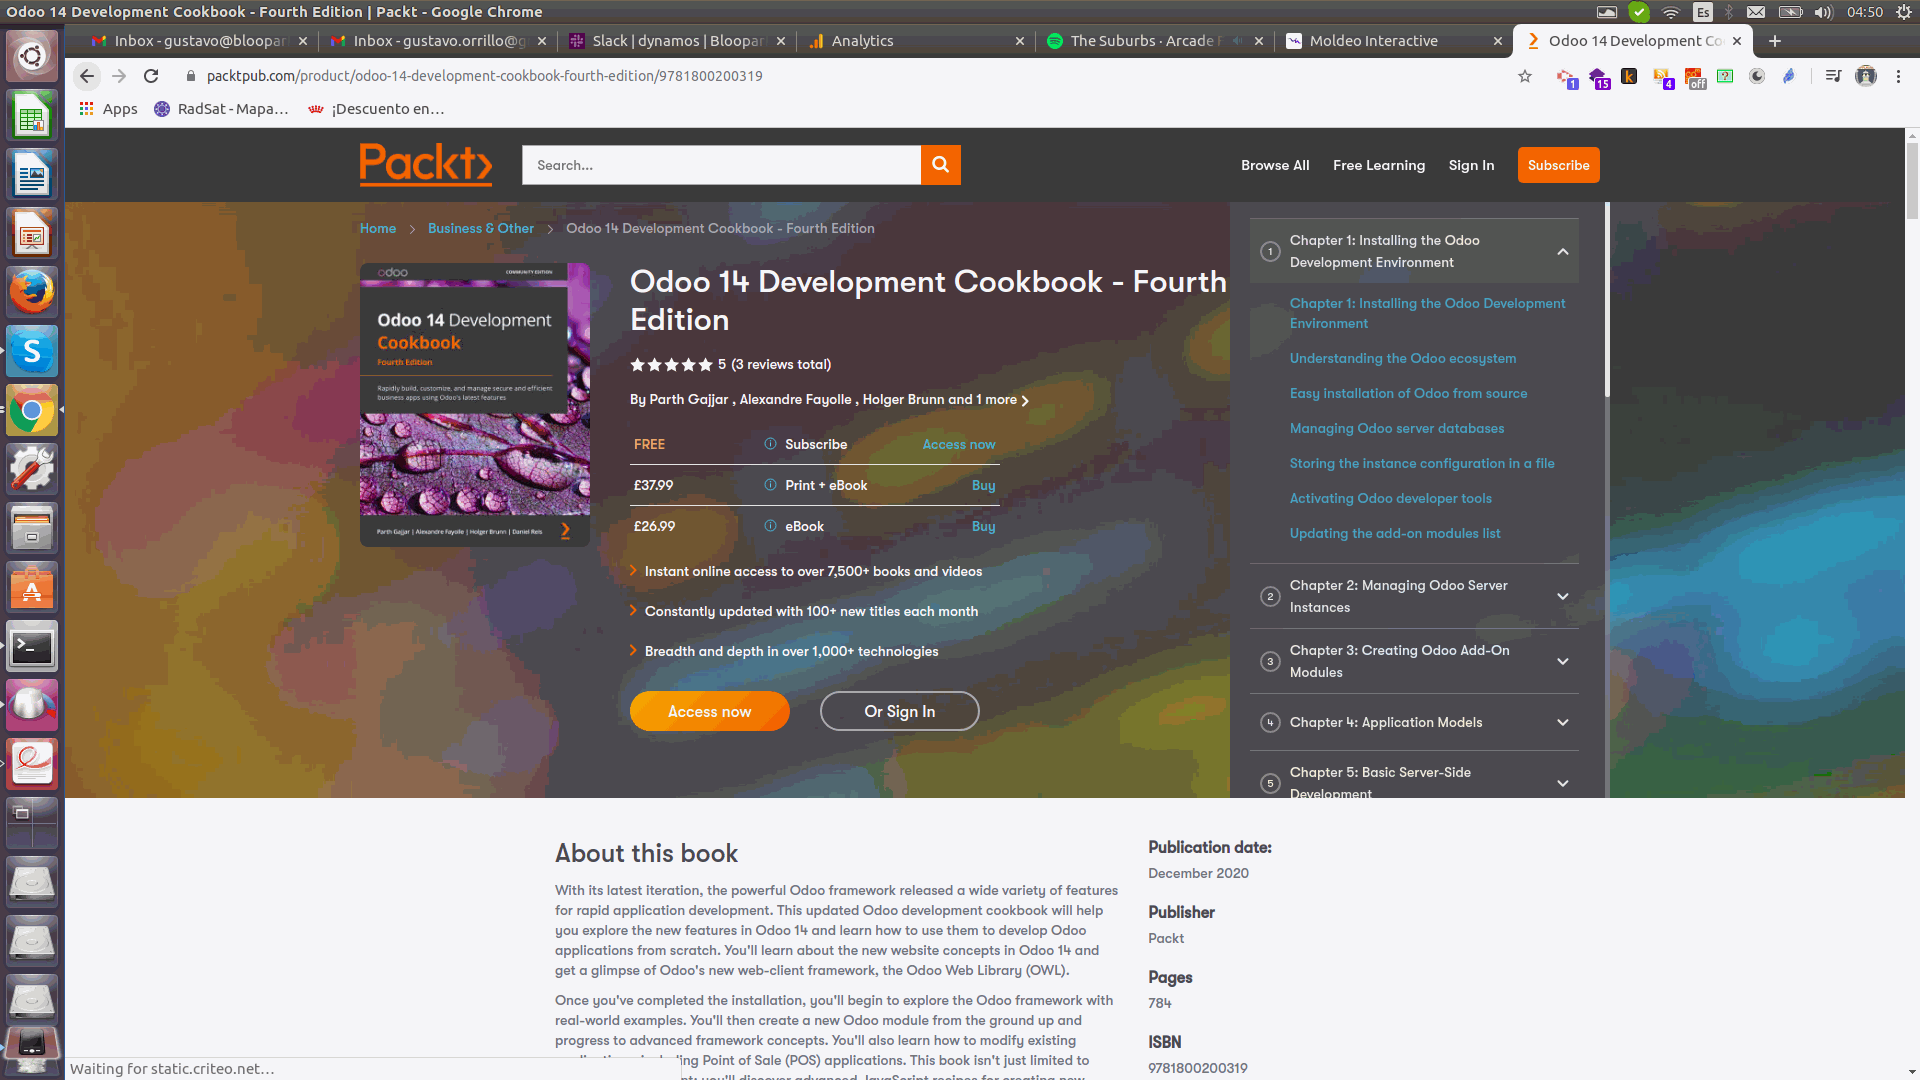The image size is (1920, 1080).
Task: Reload the page with the refresh icon
Action: (151, 76)
